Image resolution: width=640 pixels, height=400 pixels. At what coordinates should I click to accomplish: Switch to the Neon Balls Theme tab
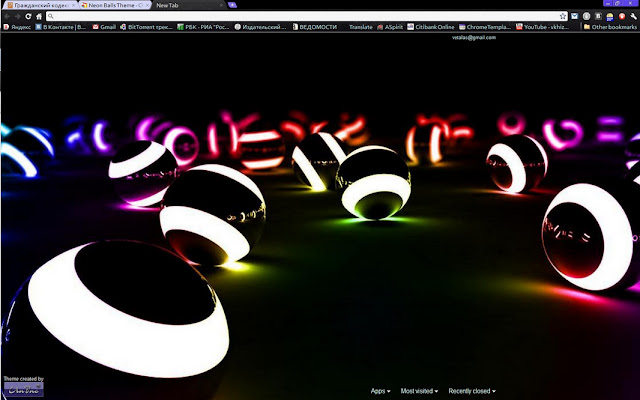click(115, 5)
